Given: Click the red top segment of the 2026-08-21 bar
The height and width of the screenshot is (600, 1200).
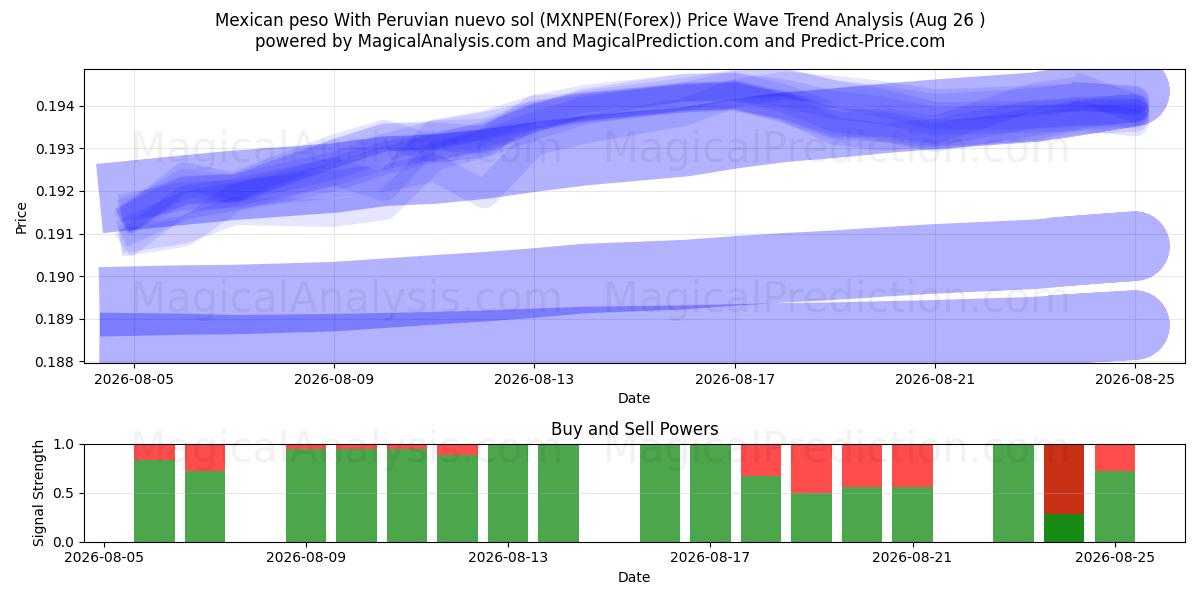Looking at the screenshot, I should click(x=913, y=466).
